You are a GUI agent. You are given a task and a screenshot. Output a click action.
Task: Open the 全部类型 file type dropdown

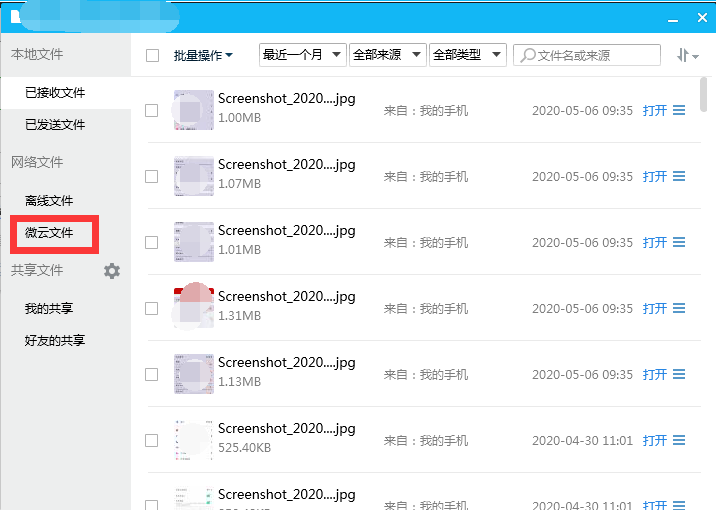tap(468, 55)
